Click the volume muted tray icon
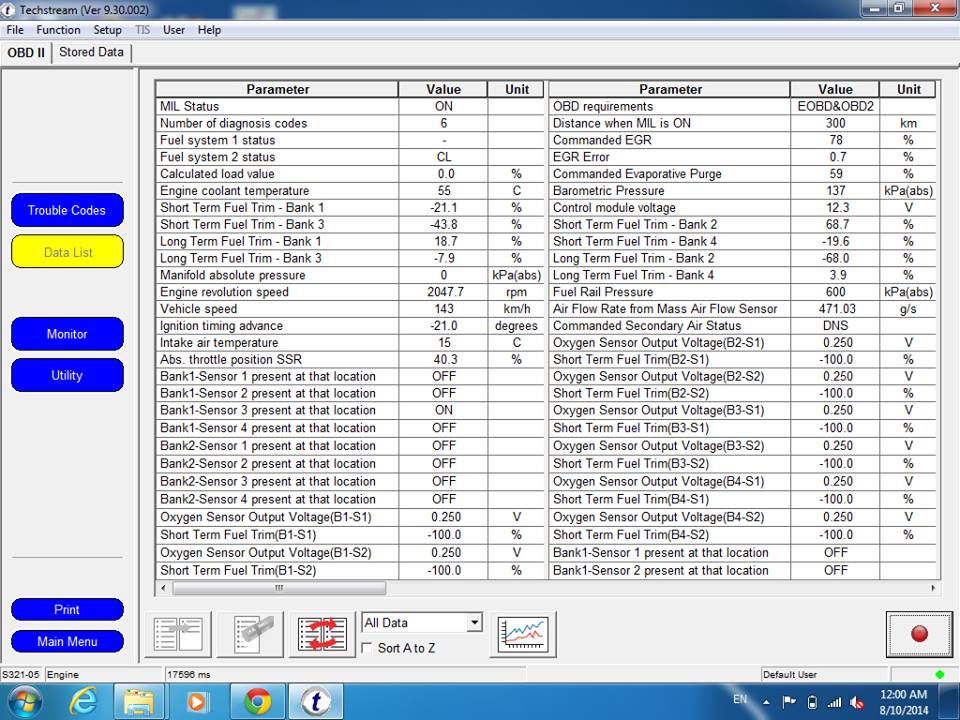The height and width of the screenshot is (720, 960). tap(857, 703)
